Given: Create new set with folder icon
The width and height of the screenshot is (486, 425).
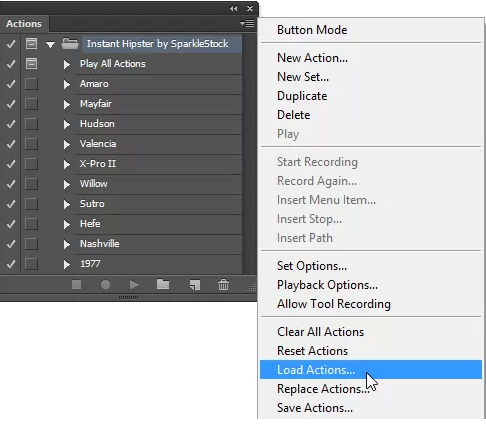Looking at the screenshot, I should 163,284.
